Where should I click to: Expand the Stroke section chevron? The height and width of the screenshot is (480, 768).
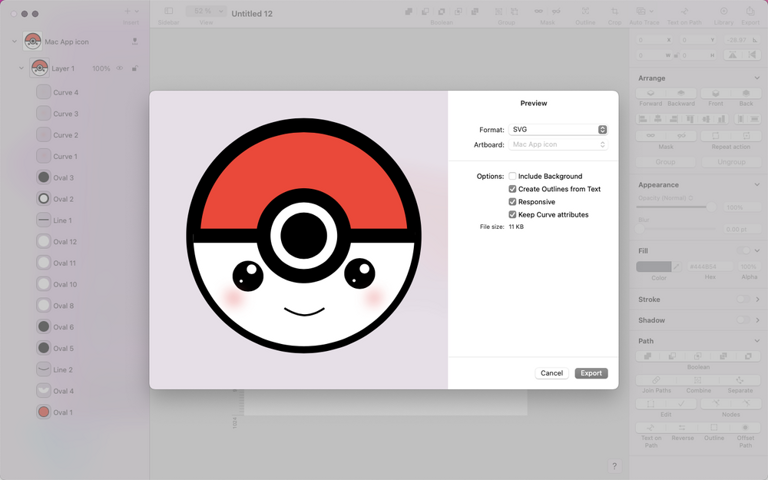tap(757, 299)
